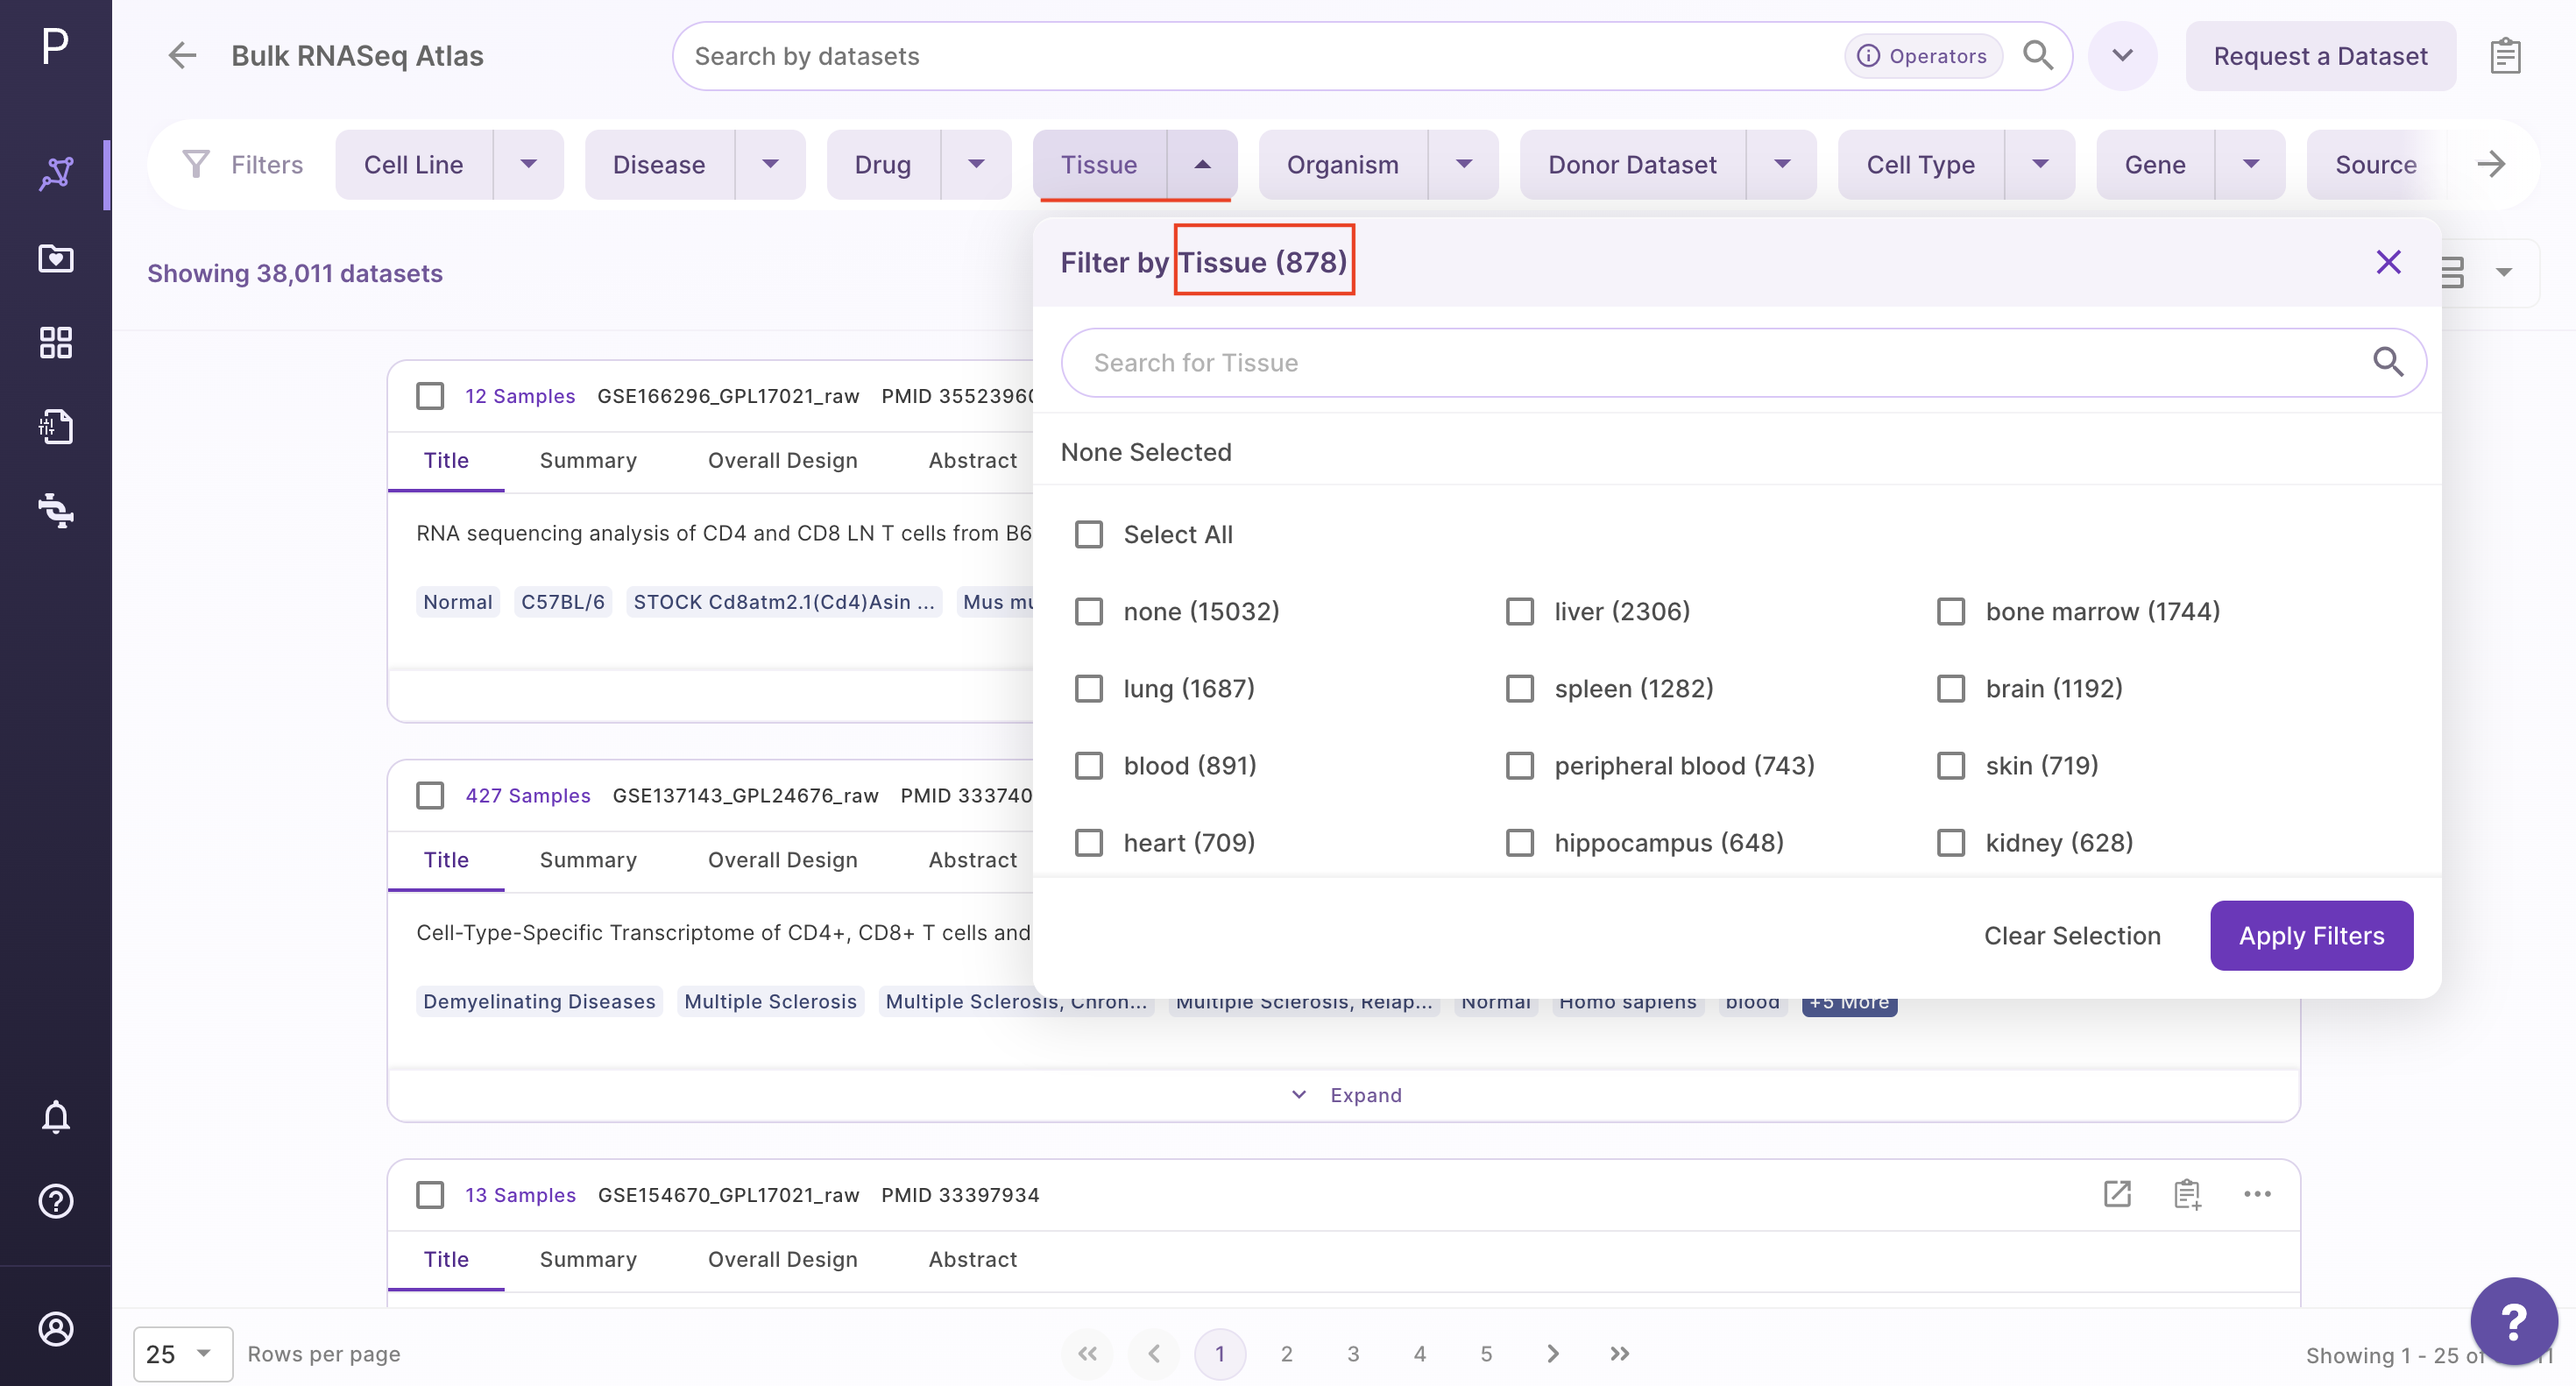This screenshot has height=1386, width=2576.
Task: Select the 427 Samples dataset checkbox
Action: [x=430, y=796]
